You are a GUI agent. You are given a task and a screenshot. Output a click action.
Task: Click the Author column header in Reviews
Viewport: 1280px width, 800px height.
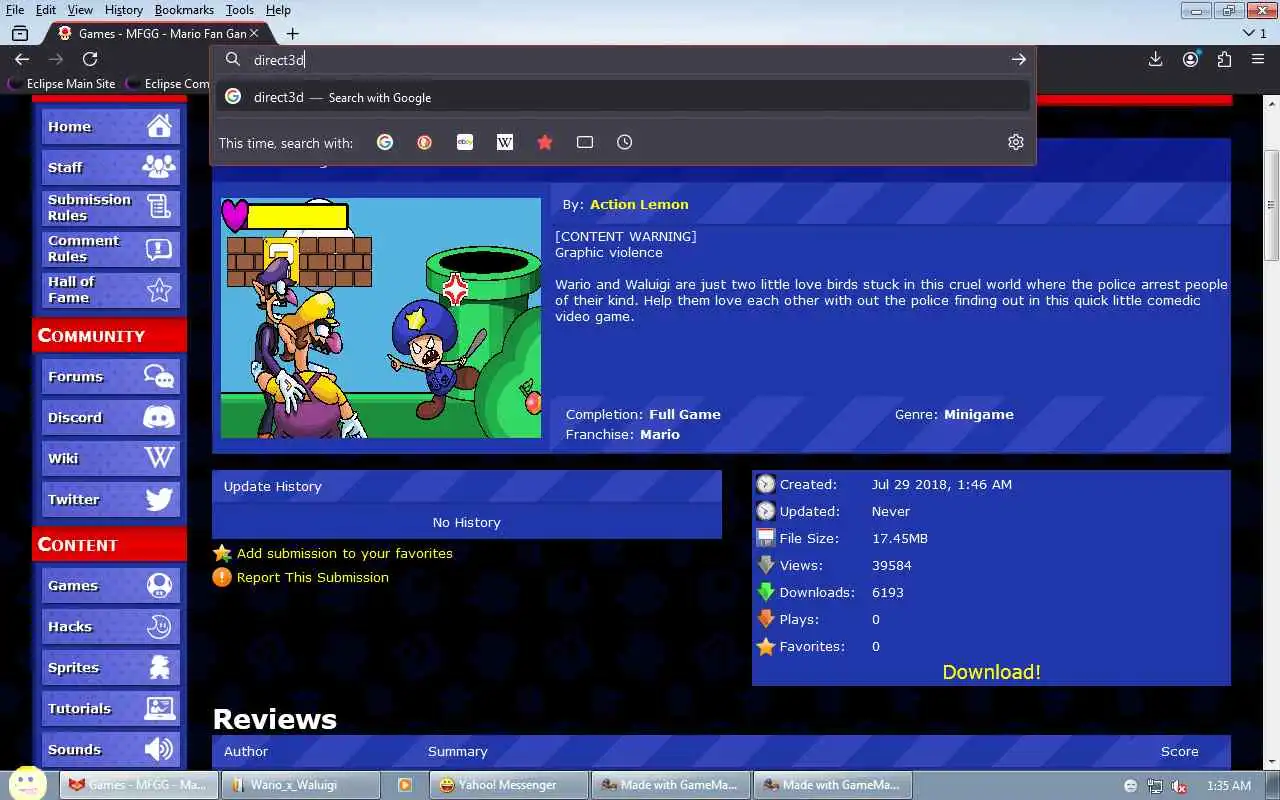click(x=246, y=751)
